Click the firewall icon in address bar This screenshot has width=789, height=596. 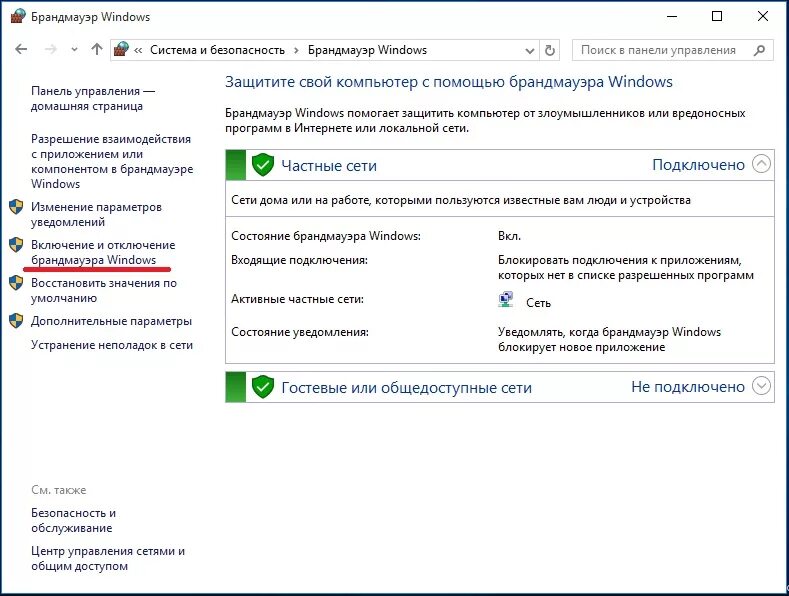tap(121, 49)
